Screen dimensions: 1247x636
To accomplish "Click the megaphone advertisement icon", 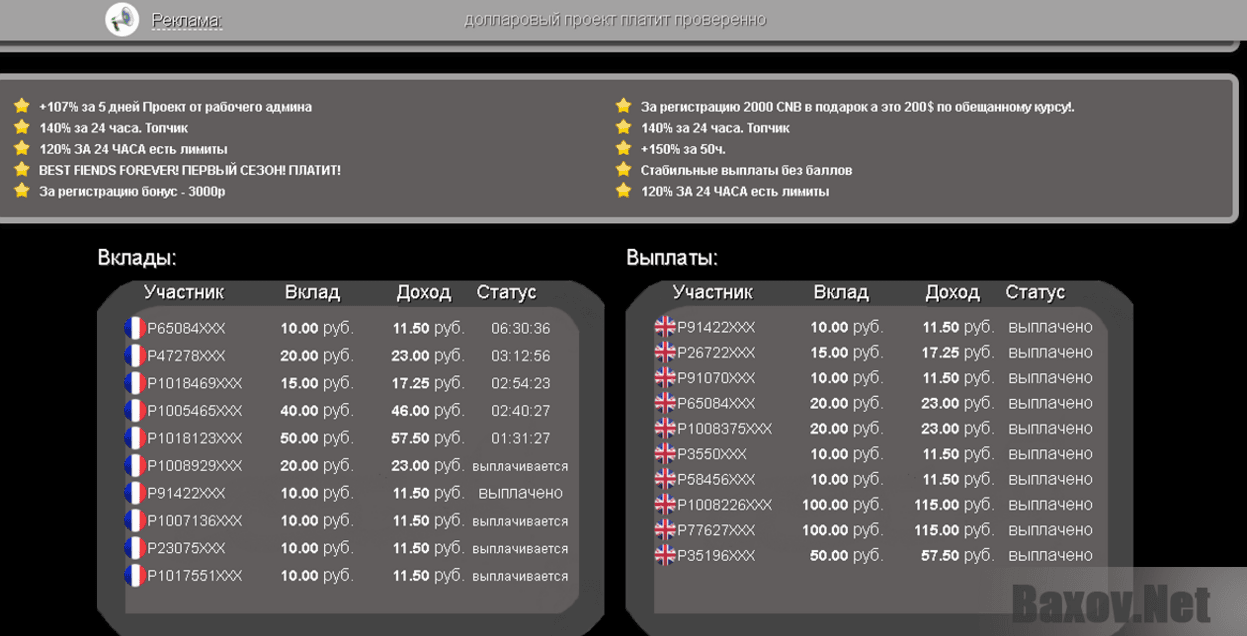I will [x=122, y=20].
